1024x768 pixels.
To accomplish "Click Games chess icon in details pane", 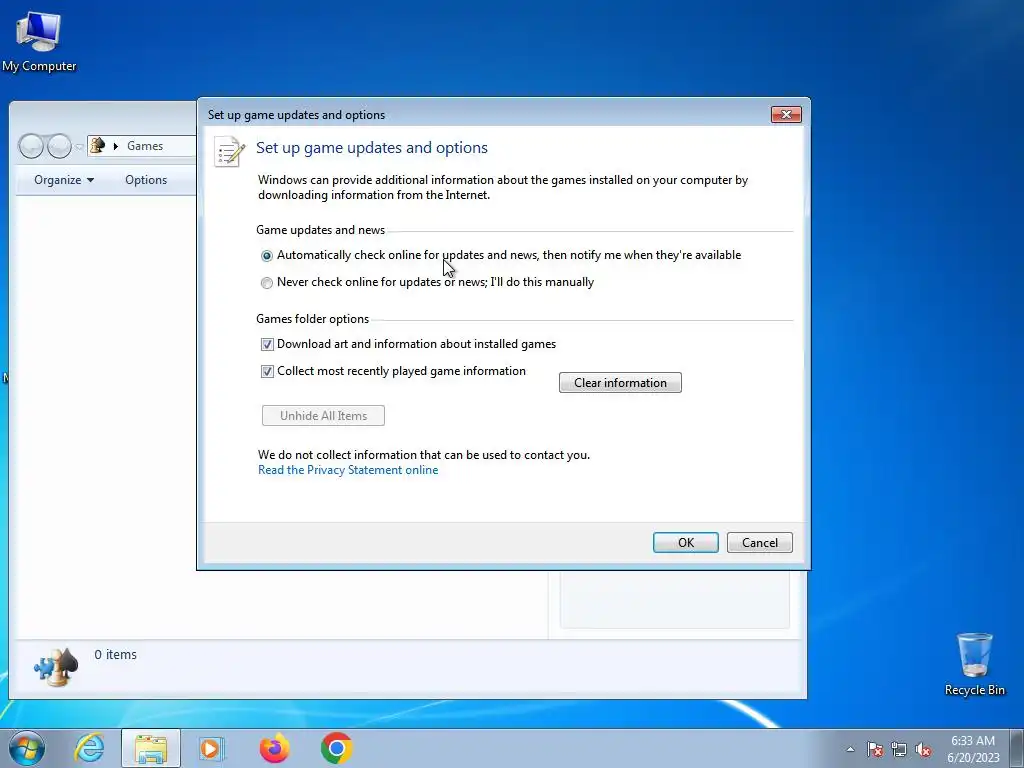I will [x=56, y=666].
